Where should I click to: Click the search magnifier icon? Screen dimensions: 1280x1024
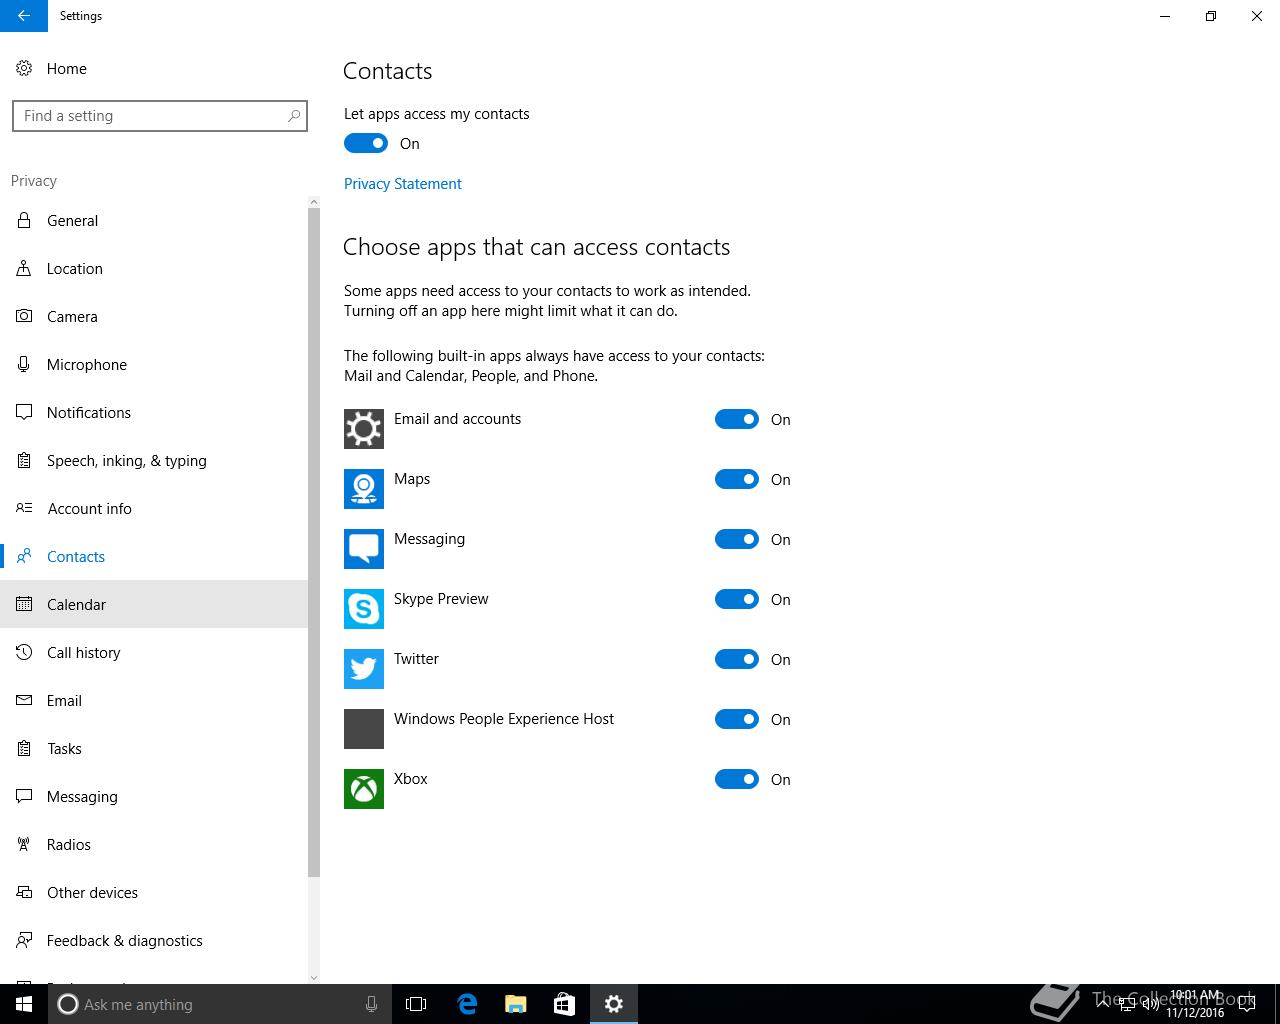coord(293,116)
